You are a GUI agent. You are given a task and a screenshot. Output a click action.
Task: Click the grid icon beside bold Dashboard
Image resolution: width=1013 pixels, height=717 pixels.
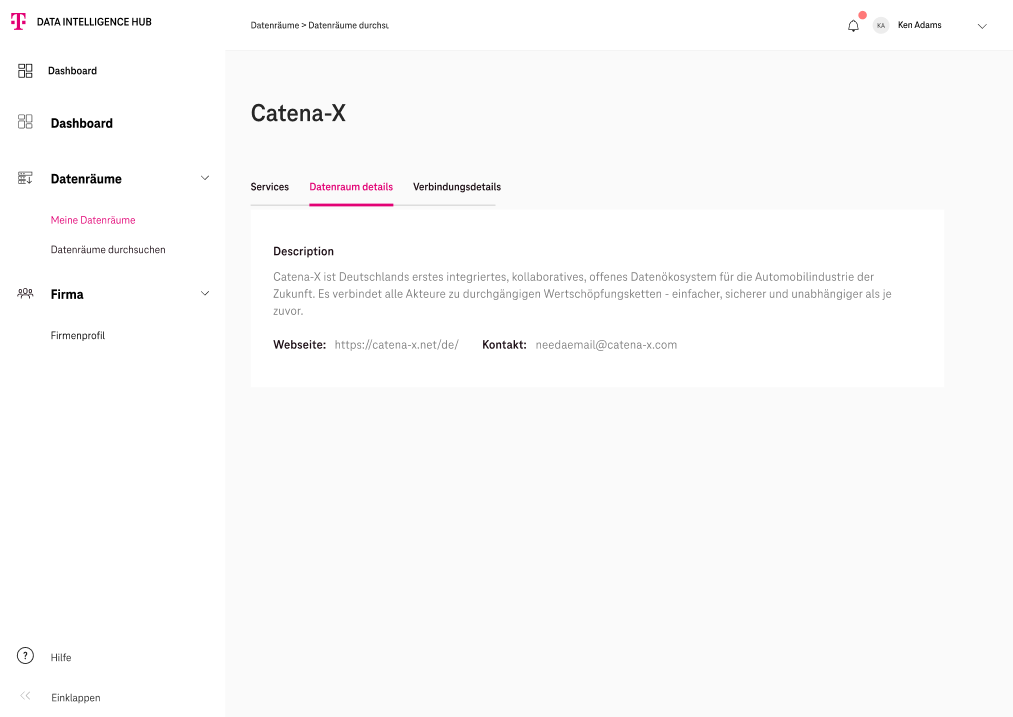(26, 122)
